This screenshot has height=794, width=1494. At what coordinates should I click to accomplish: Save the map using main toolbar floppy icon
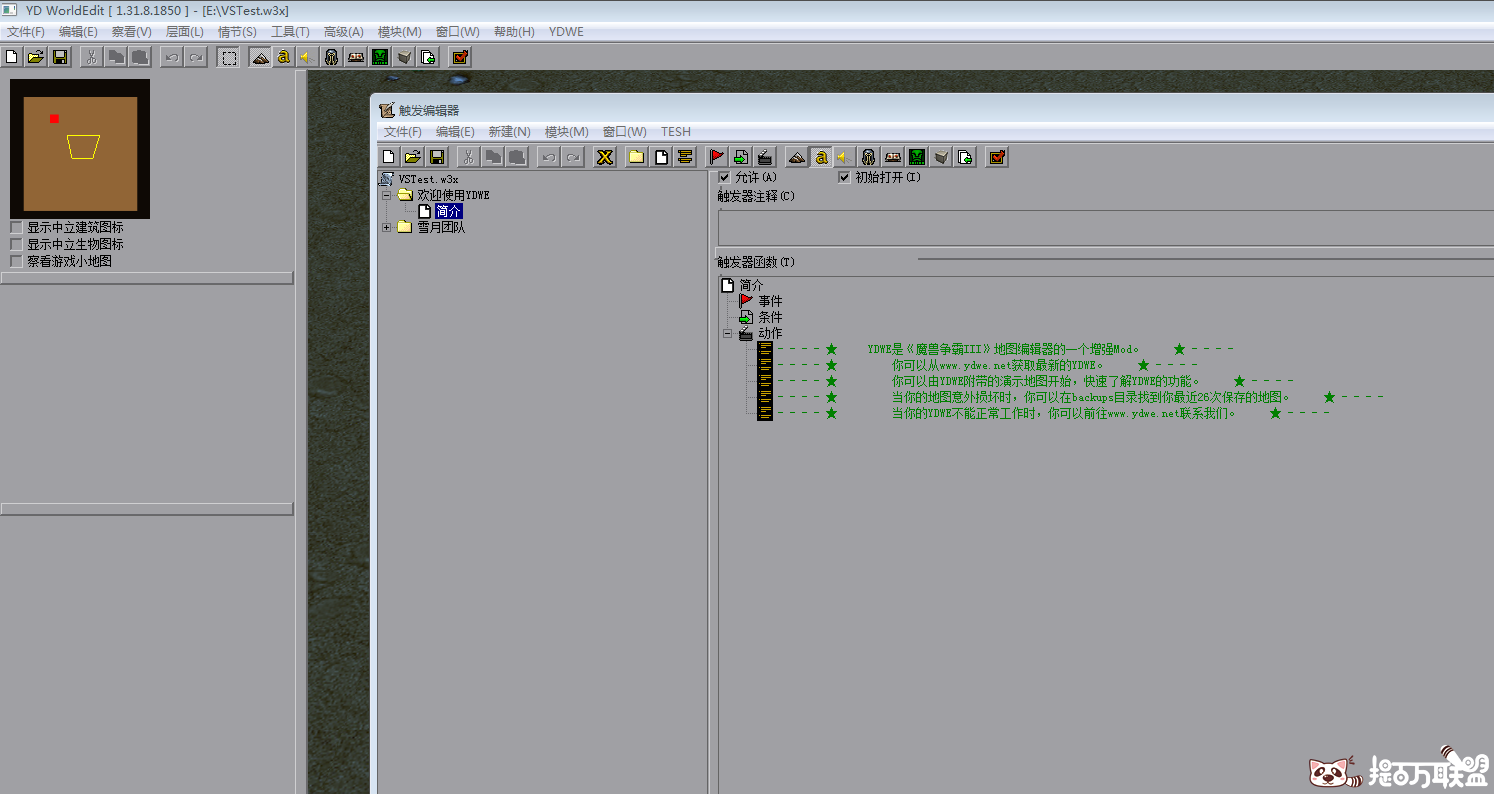pos(60,57)
